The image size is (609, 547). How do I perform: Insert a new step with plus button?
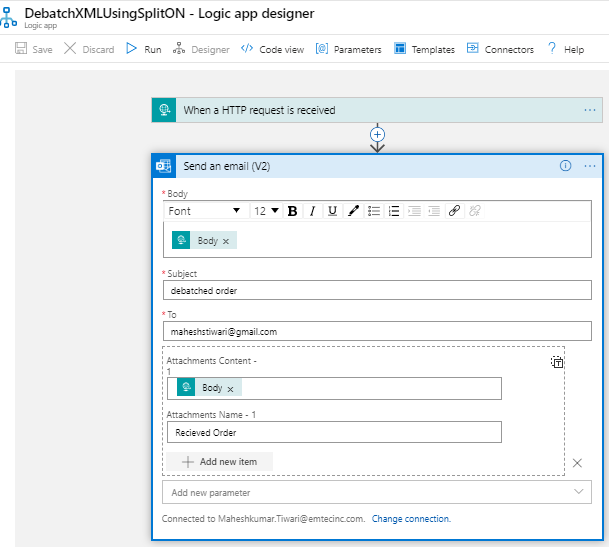tap(377, 135)
